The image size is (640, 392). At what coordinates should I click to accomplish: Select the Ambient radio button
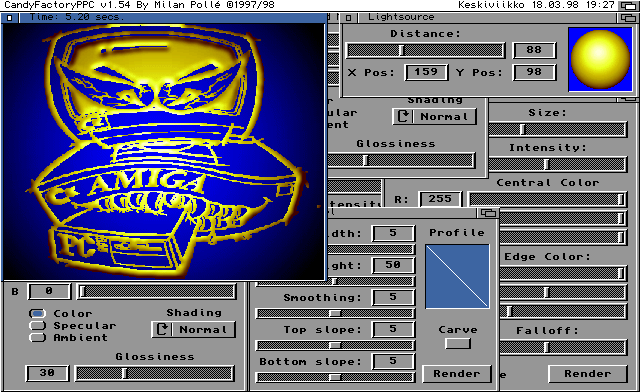pos(37,337)
